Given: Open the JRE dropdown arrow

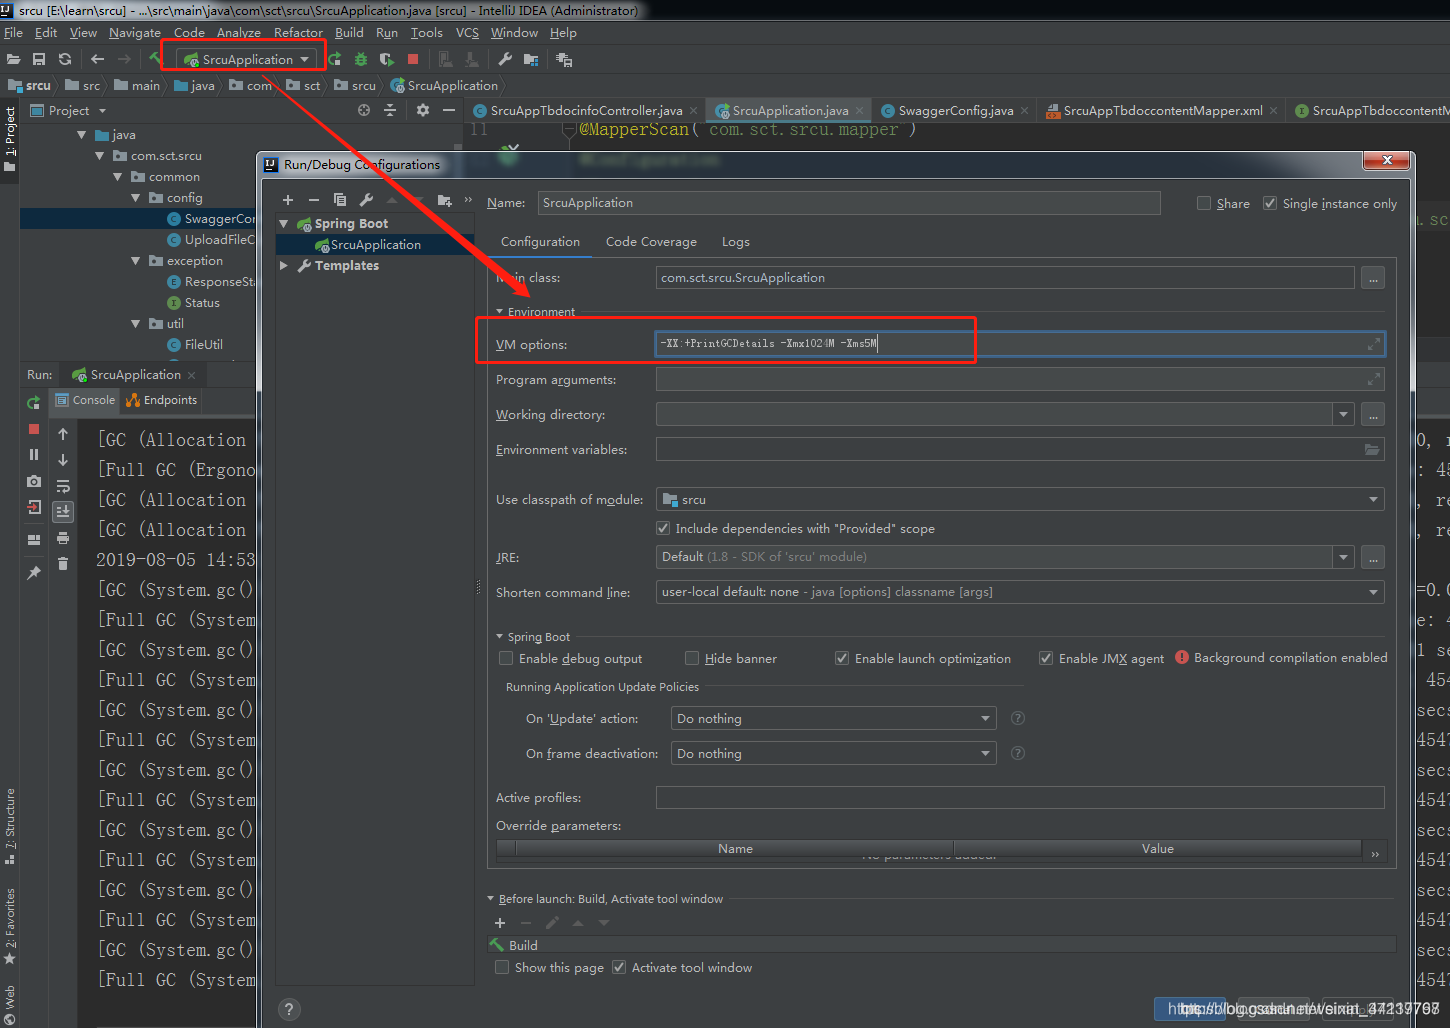Looking at the screenshot, I should click(1343, 557).
